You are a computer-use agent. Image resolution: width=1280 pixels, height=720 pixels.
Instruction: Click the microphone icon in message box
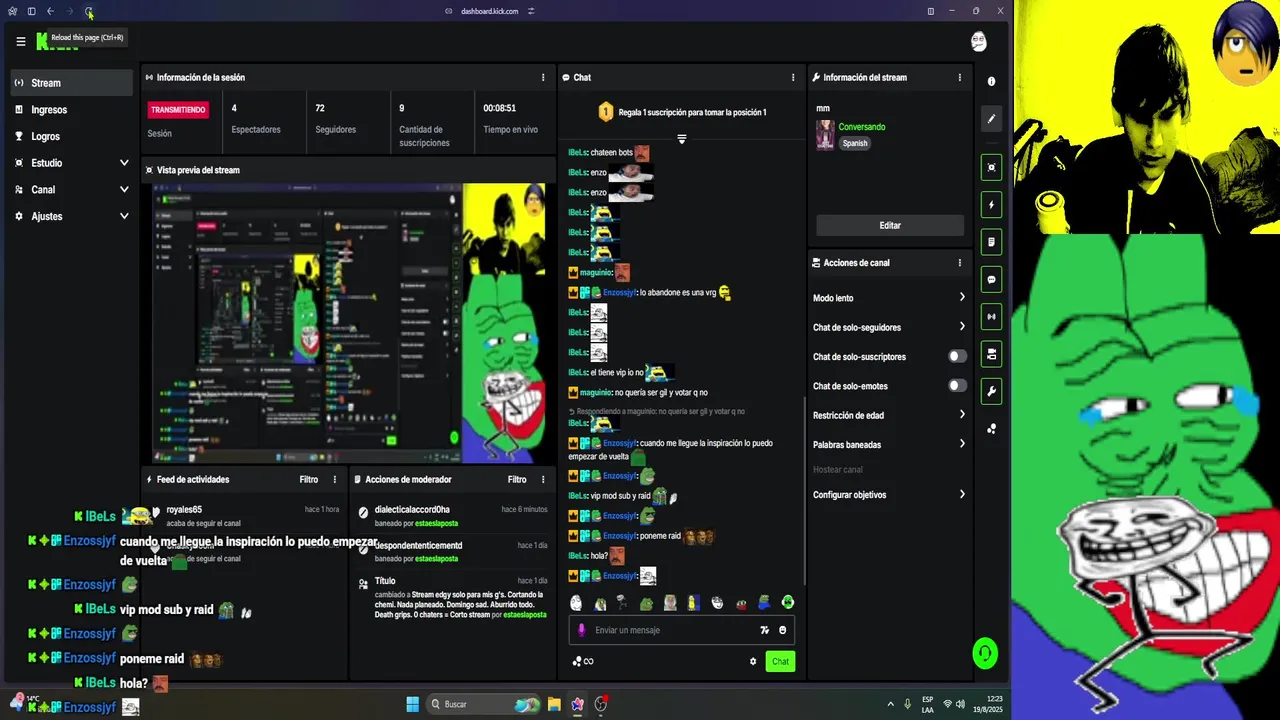pos(581,630)
